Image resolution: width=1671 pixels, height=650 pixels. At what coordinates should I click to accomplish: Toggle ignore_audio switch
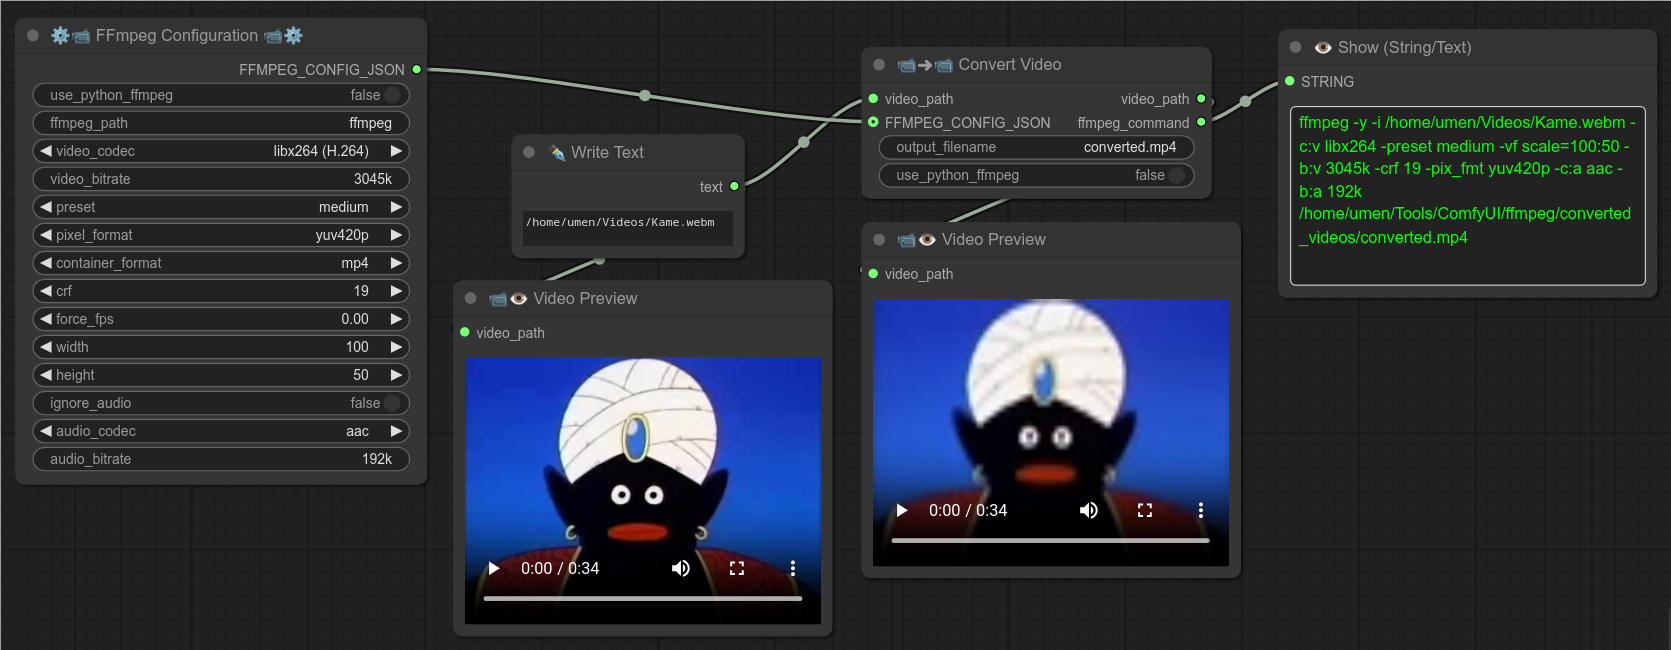[392, 403]
